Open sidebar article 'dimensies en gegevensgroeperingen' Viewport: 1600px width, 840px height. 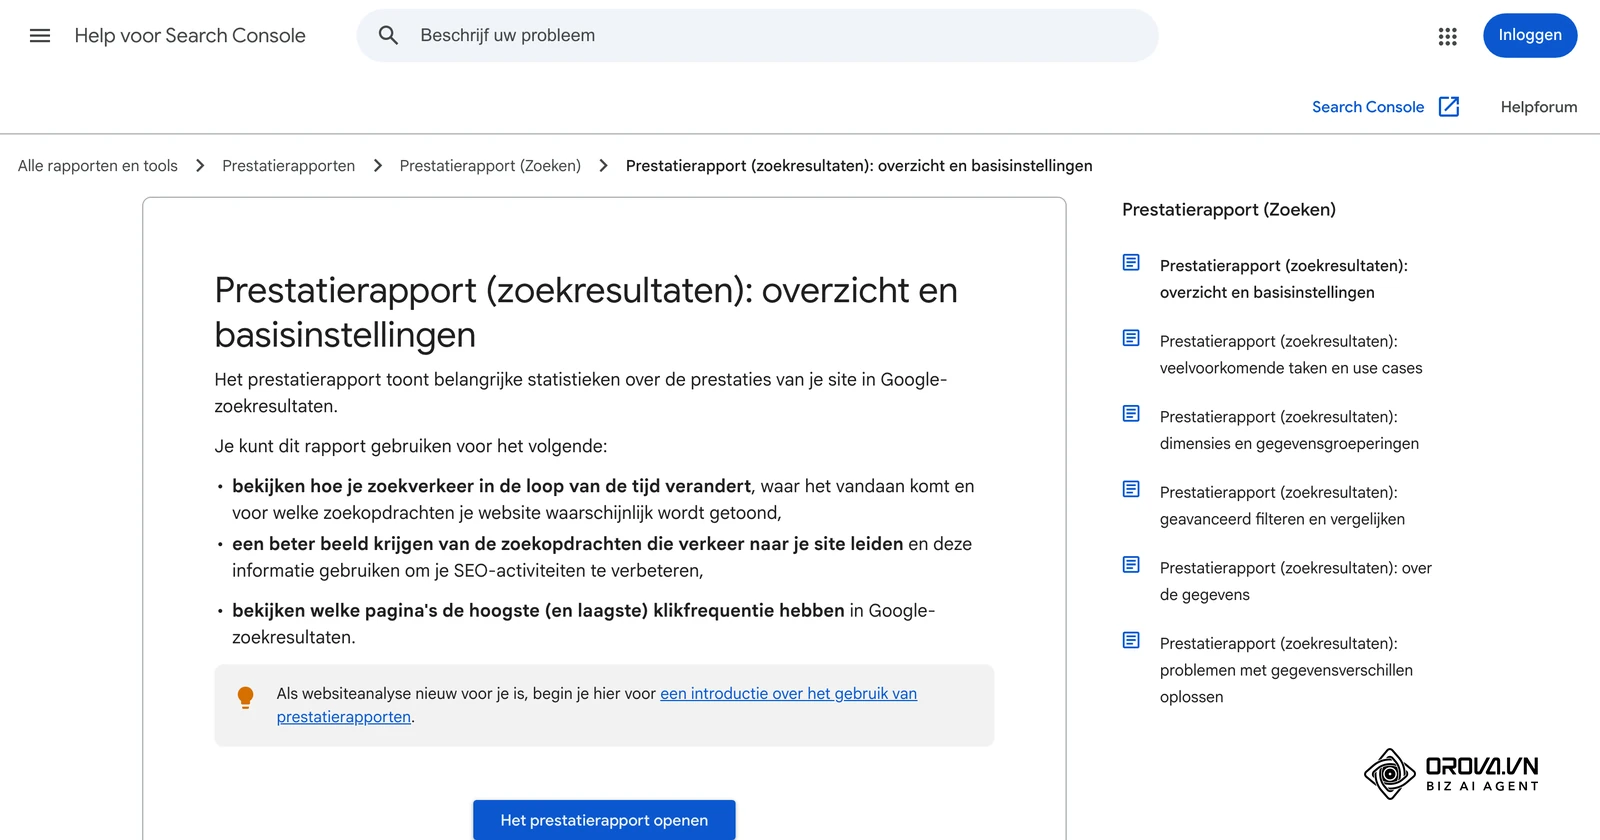pos(1289,430)
